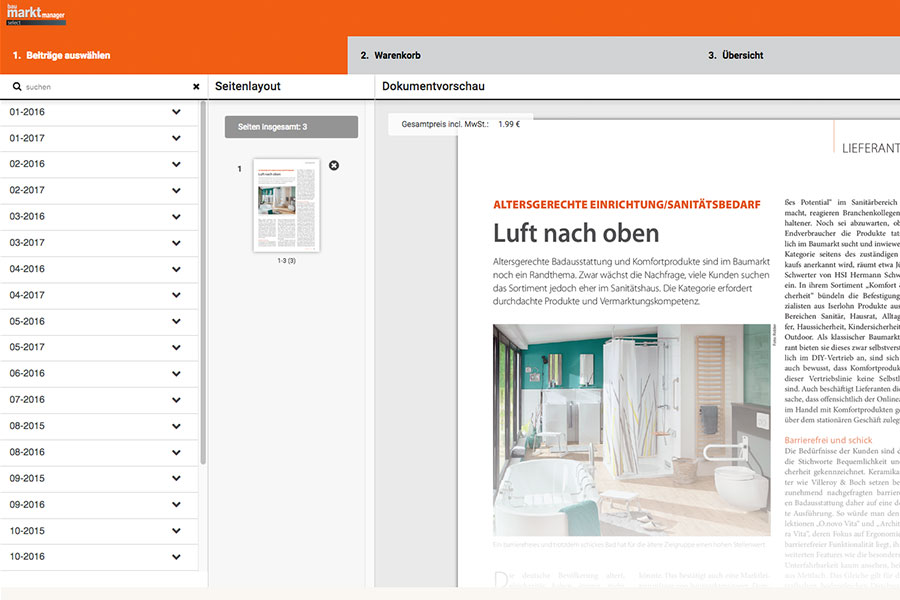Expand the 02-2017 issue chevron
The image size is (900, 600).
coord(176,191)
